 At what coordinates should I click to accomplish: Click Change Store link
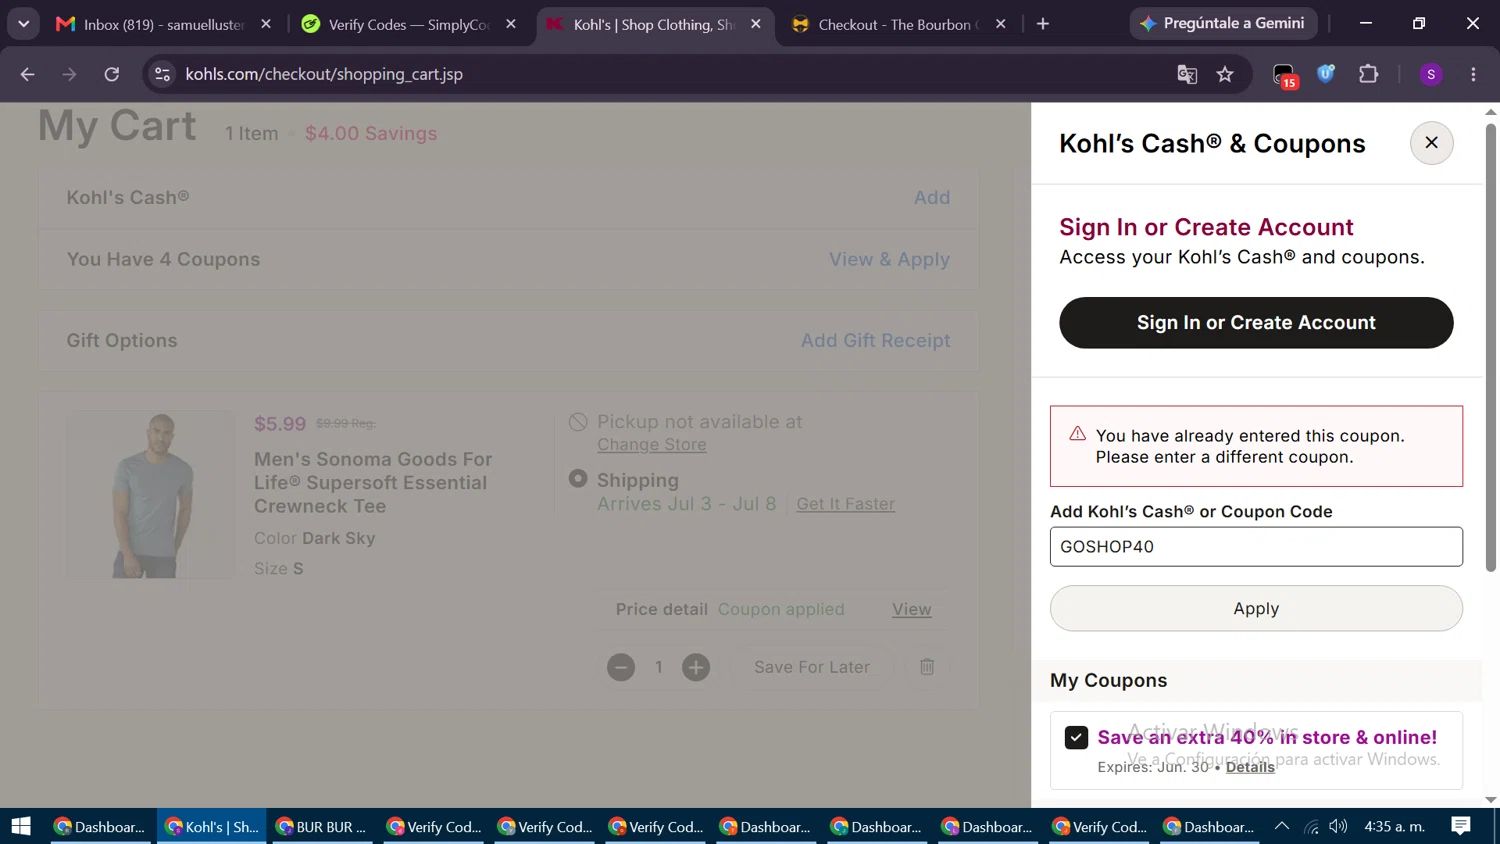coord(652,445)
